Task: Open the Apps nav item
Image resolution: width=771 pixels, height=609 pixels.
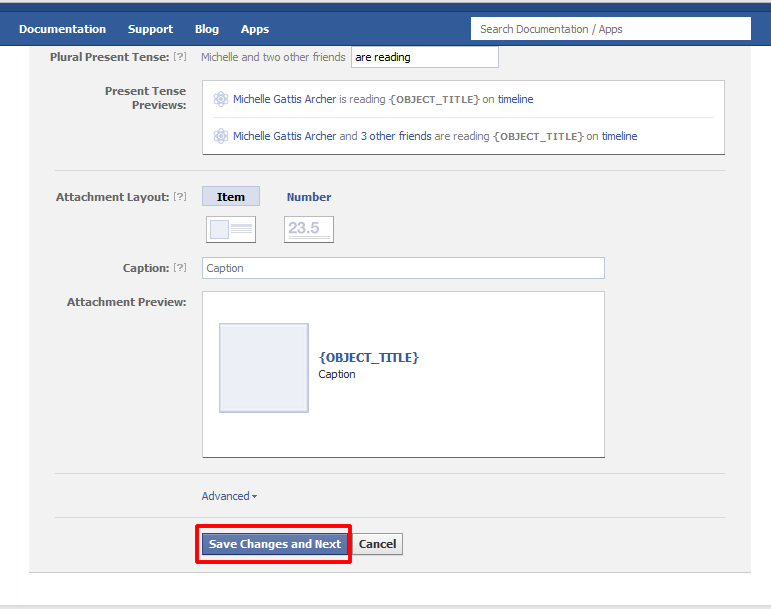Action: (255, 29)
